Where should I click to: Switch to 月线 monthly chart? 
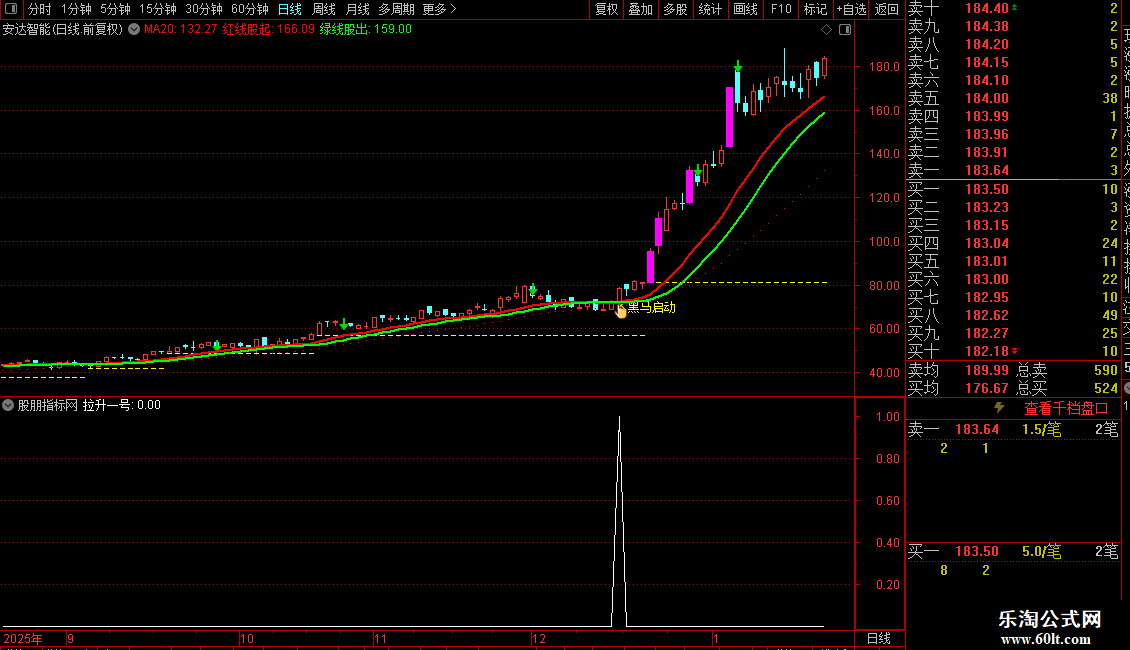[x=357, y=9]
